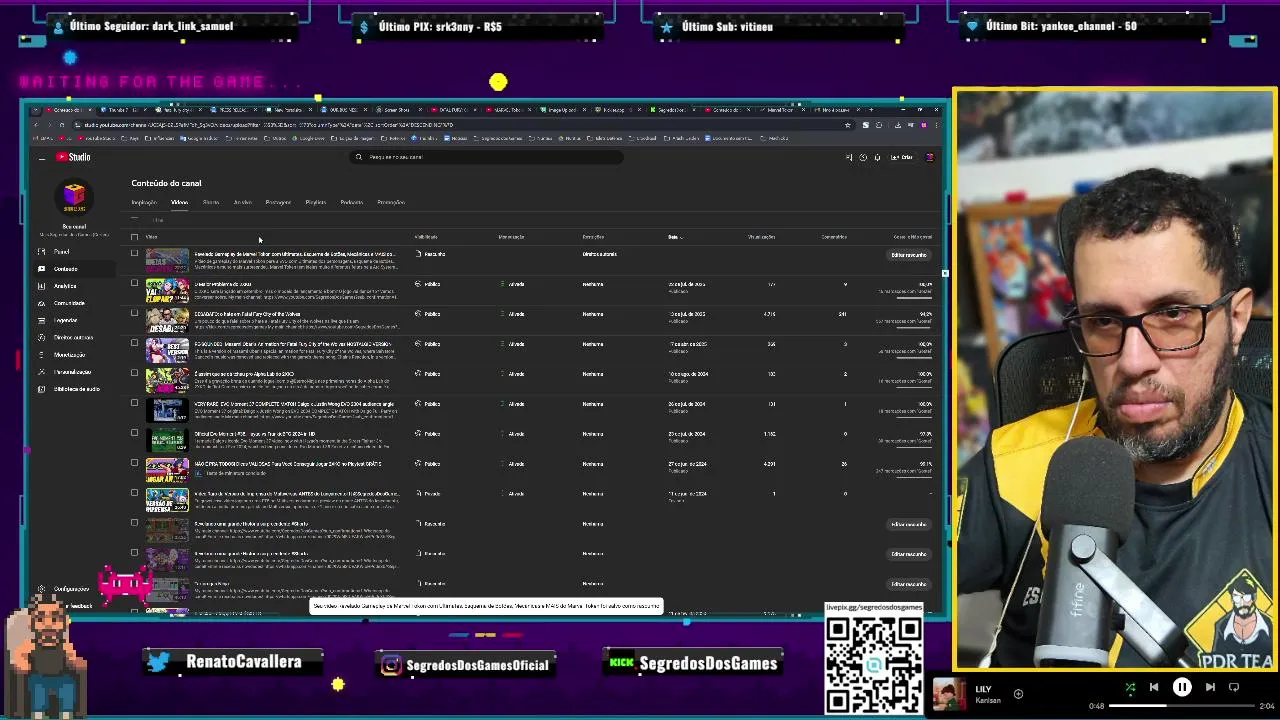This screenshot has height=720, width=1280.
Task: Sort the list by the Data column
Action: [x=675, y=237]
